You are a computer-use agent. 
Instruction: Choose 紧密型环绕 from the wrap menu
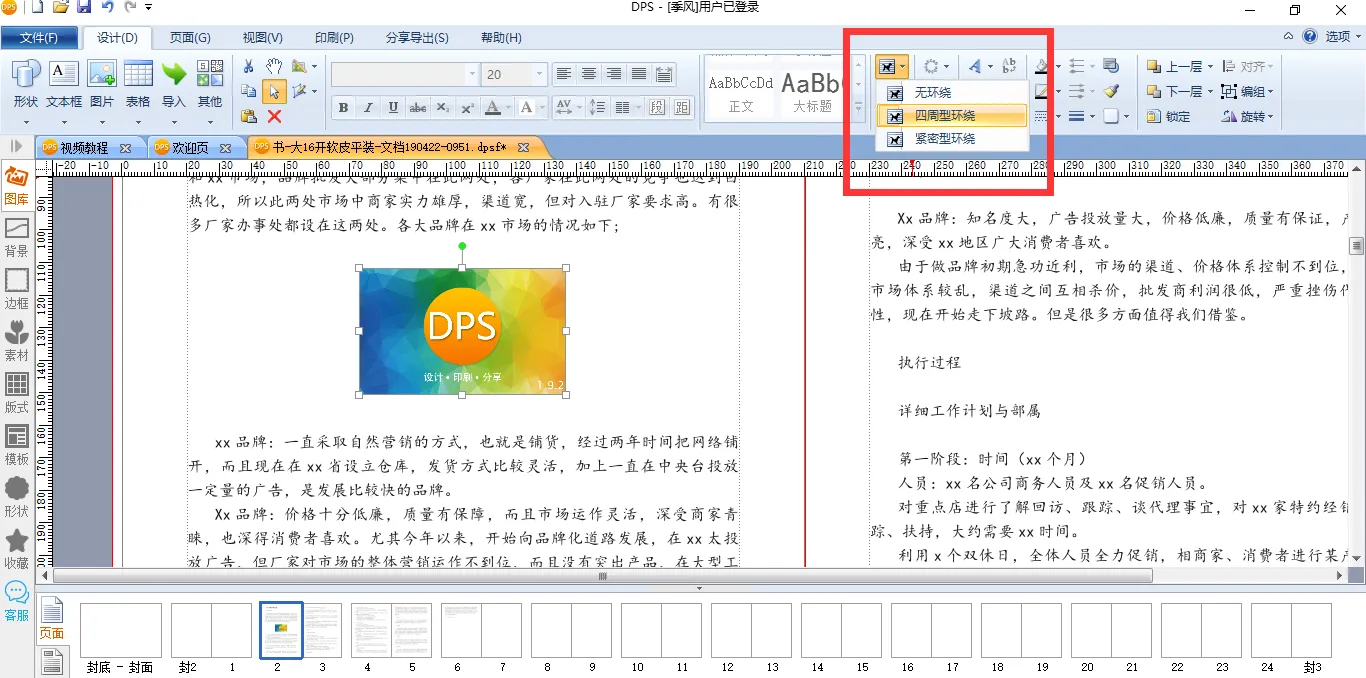[944, 139]
